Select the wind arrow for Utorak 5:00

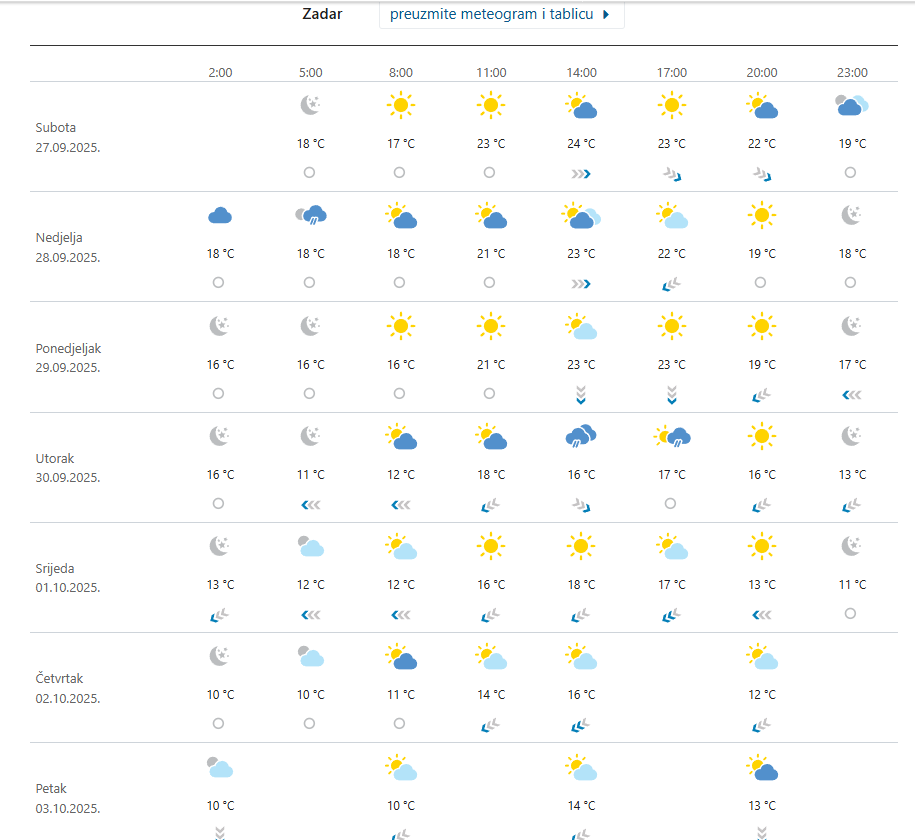311,505
